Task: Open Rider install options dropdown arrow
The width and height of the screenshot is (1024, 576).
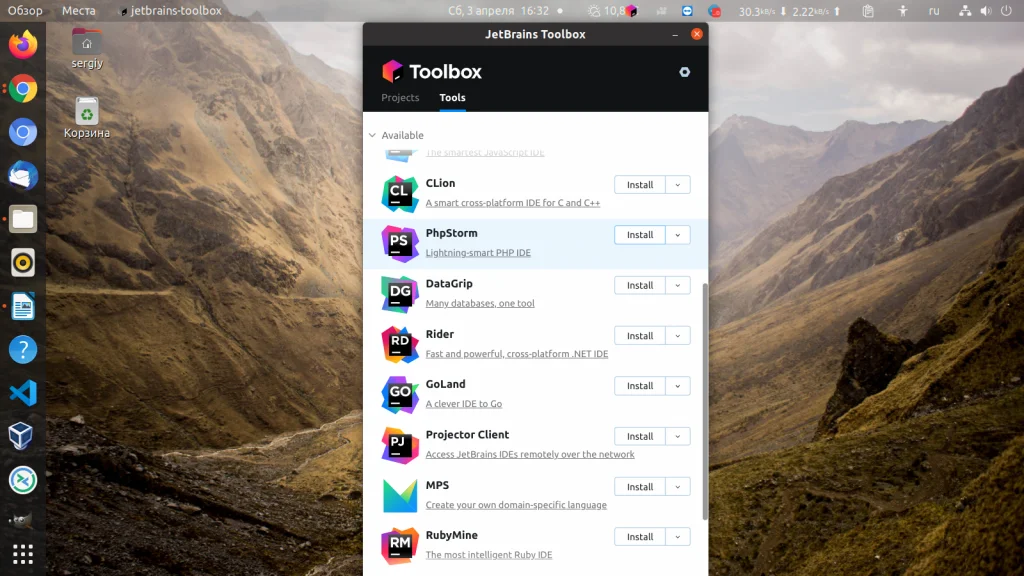Action: click(678, 336)
